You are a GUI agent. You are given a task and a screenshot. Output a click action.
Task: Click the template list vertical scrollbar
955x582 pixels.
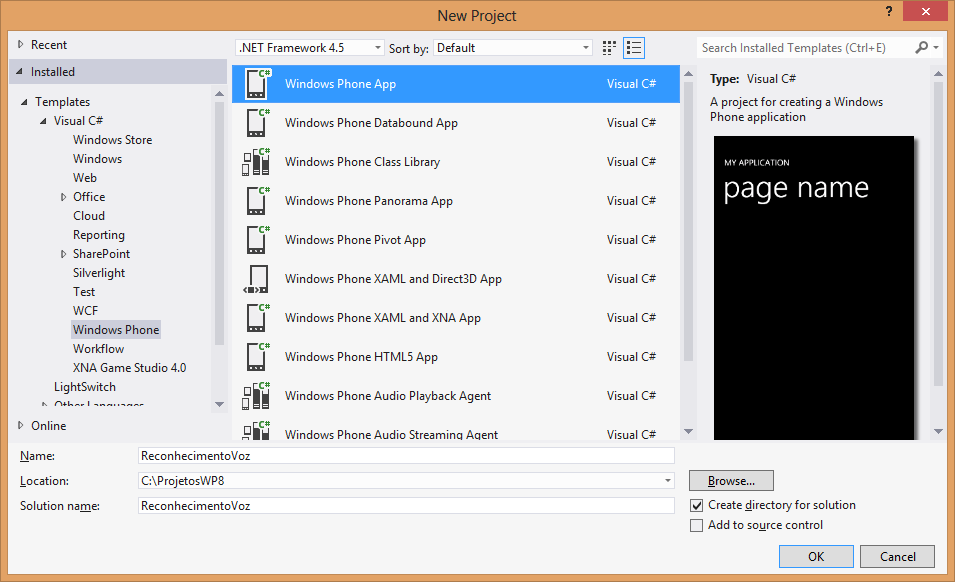[688, 222]
